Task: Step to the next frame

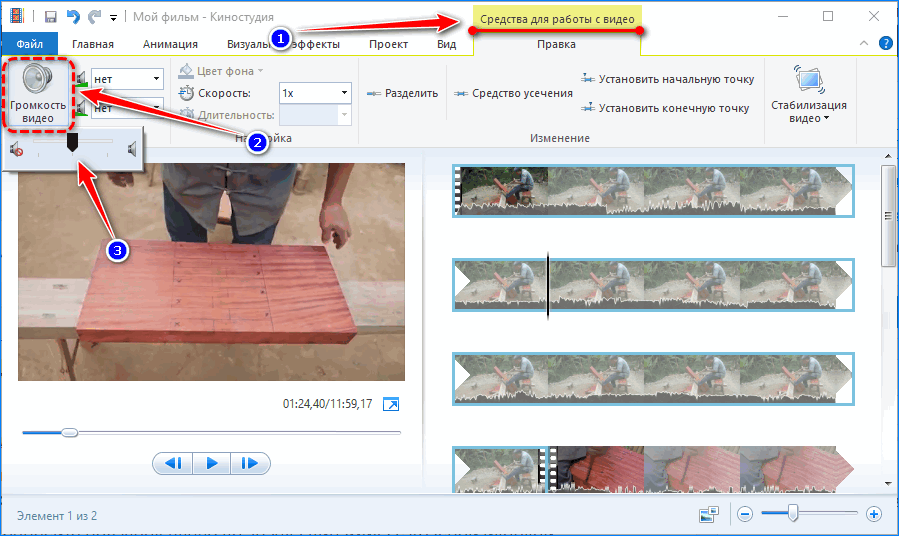Action: 250,463
